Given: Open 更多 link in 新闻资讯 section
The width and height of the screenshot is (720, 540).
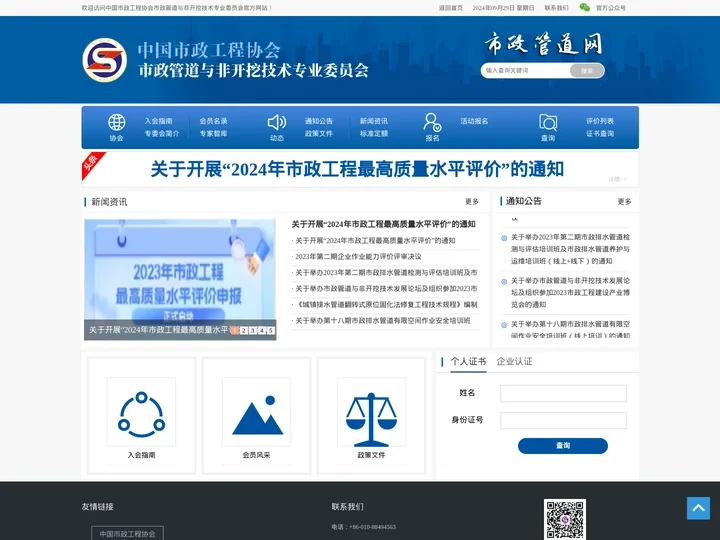Looking at the screenshot, I should tap(472, 202).
